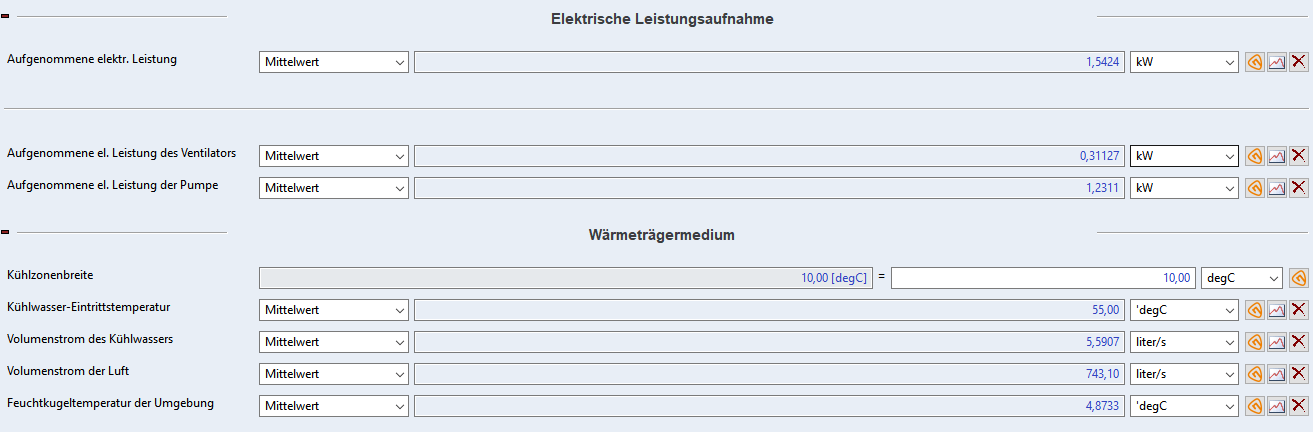Click orange icon for Ventilator power row
This screenshot has height=432, width=1313.
coord(1255,156)
